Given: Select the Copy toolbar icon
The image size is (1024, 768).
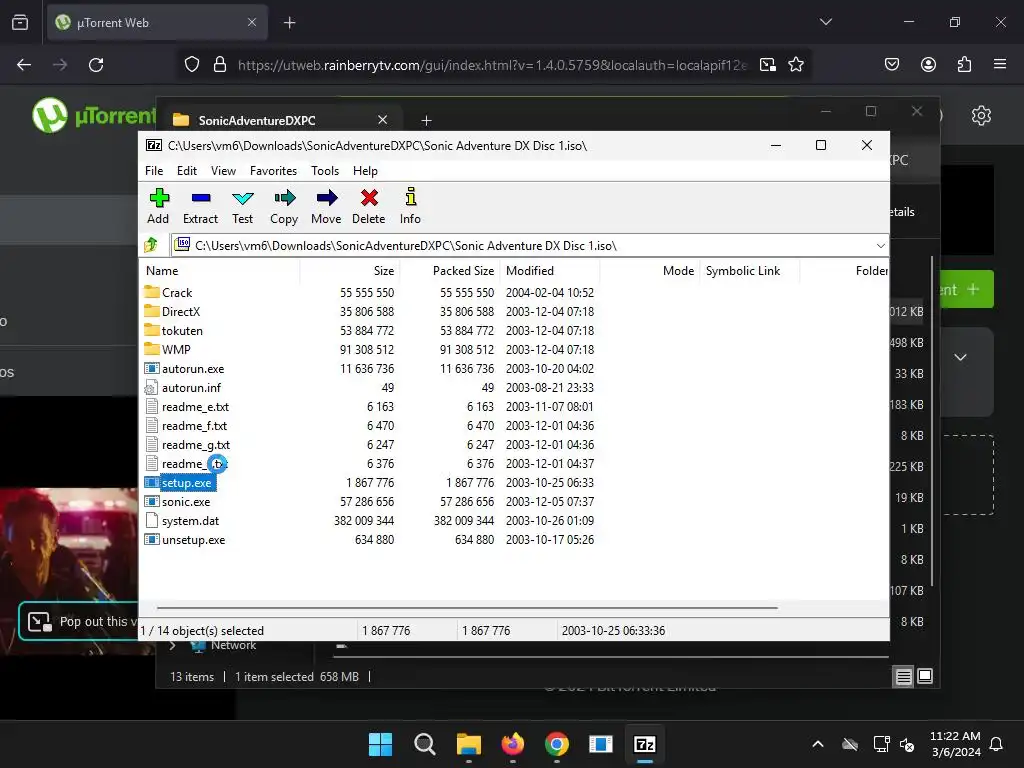Looking at the screenshot, I should 284,206.
